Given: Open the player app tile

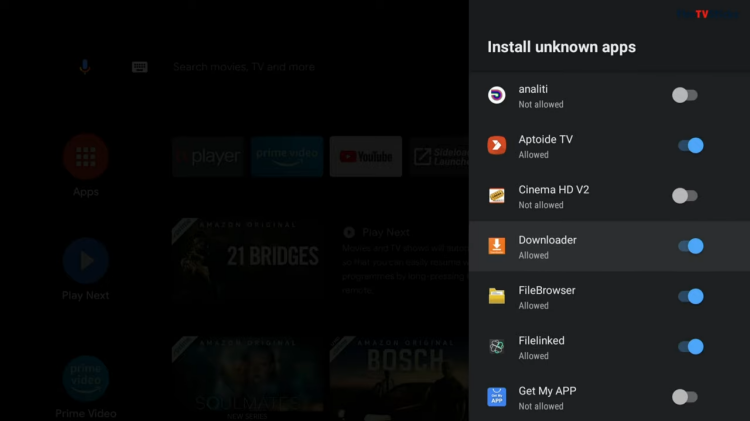Looking at the screenshot, I should coord(208,156).
